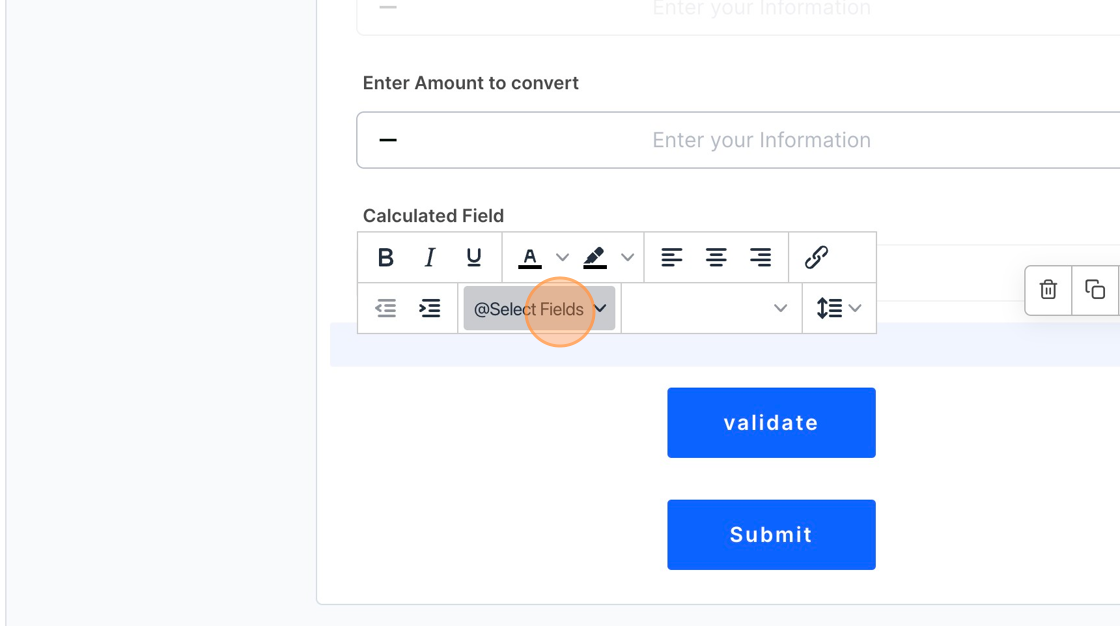Duplicate the field using the copy icon
1120x626 pixels.
[1095, 290]
